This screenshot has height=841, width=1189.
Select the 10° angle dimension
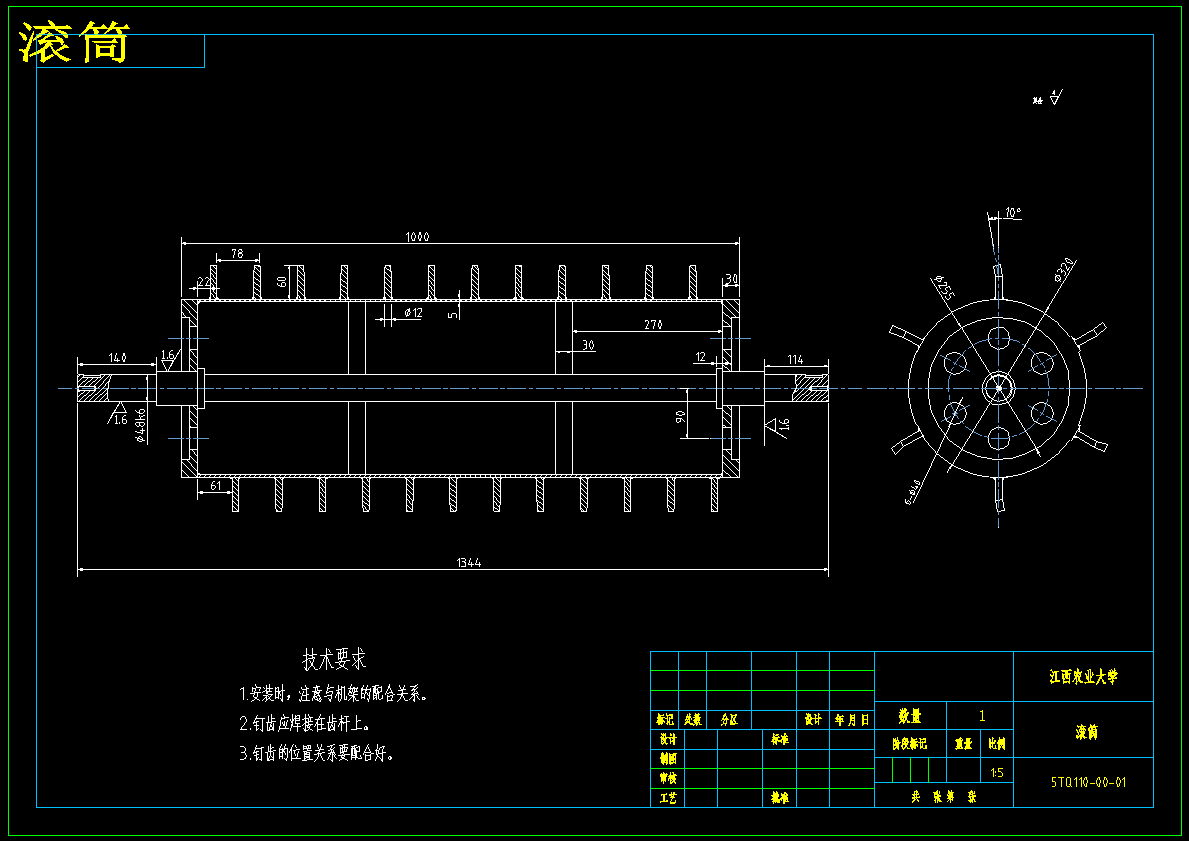point(1013,213)
